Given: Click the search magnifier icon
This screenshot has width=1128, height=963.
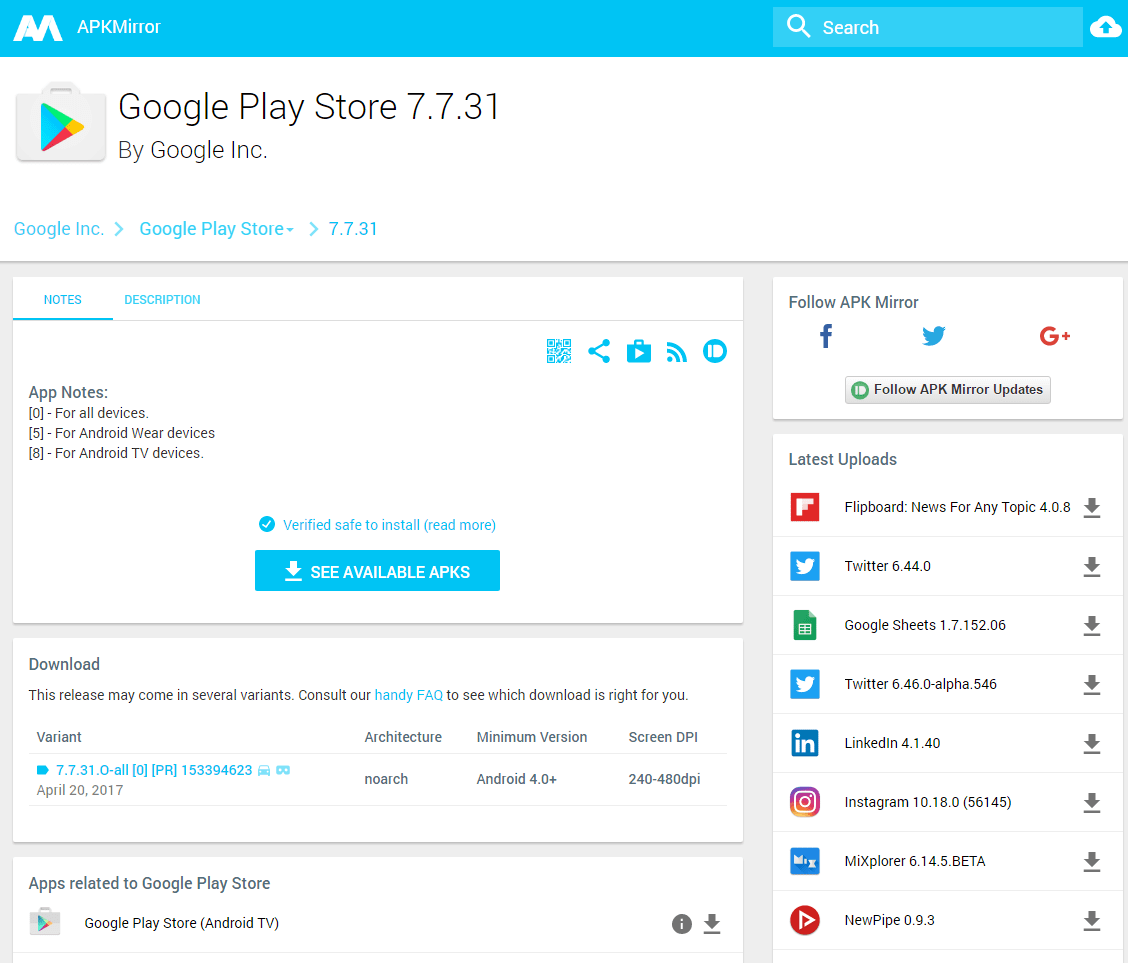Looking at the screenshot, I should click(798, 27).
